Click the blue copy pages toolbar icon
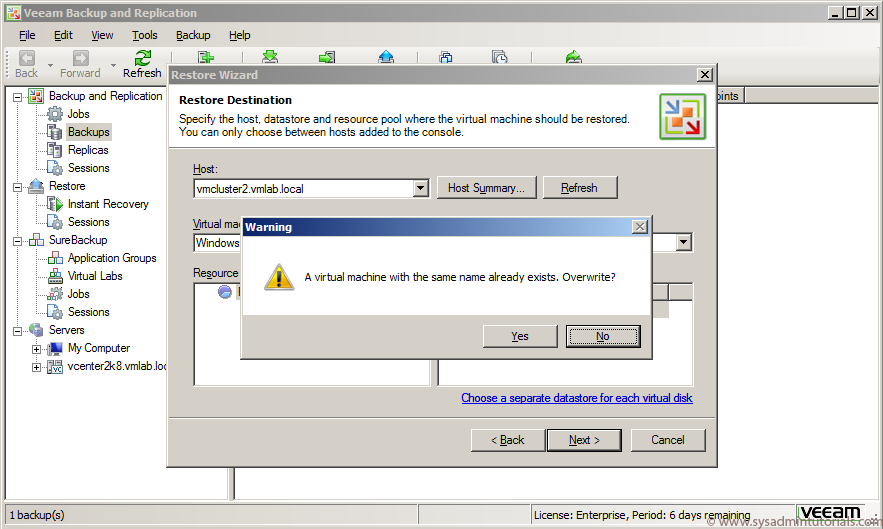The width and height of the screenshot is (883, 529). click(x=446, y=57)
